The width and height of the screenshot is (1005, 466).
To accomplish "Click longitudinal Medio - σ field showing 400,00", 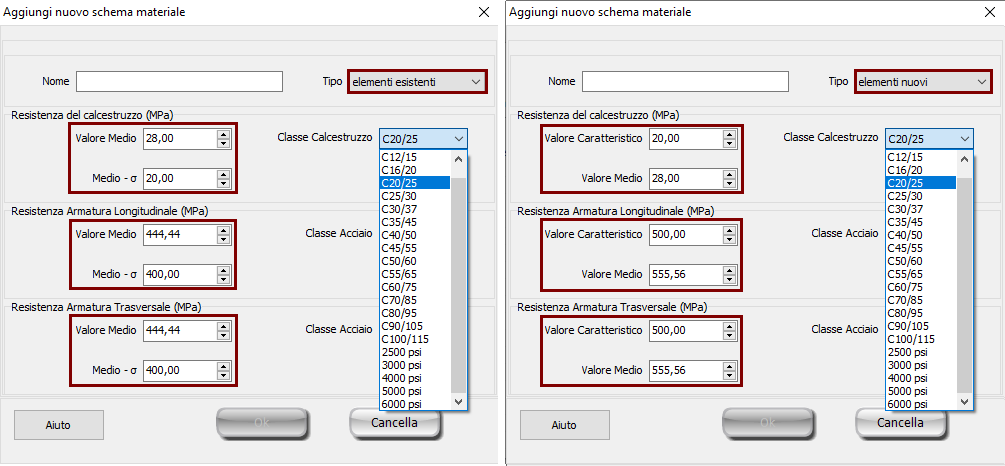I will click(x=178, y=274).
